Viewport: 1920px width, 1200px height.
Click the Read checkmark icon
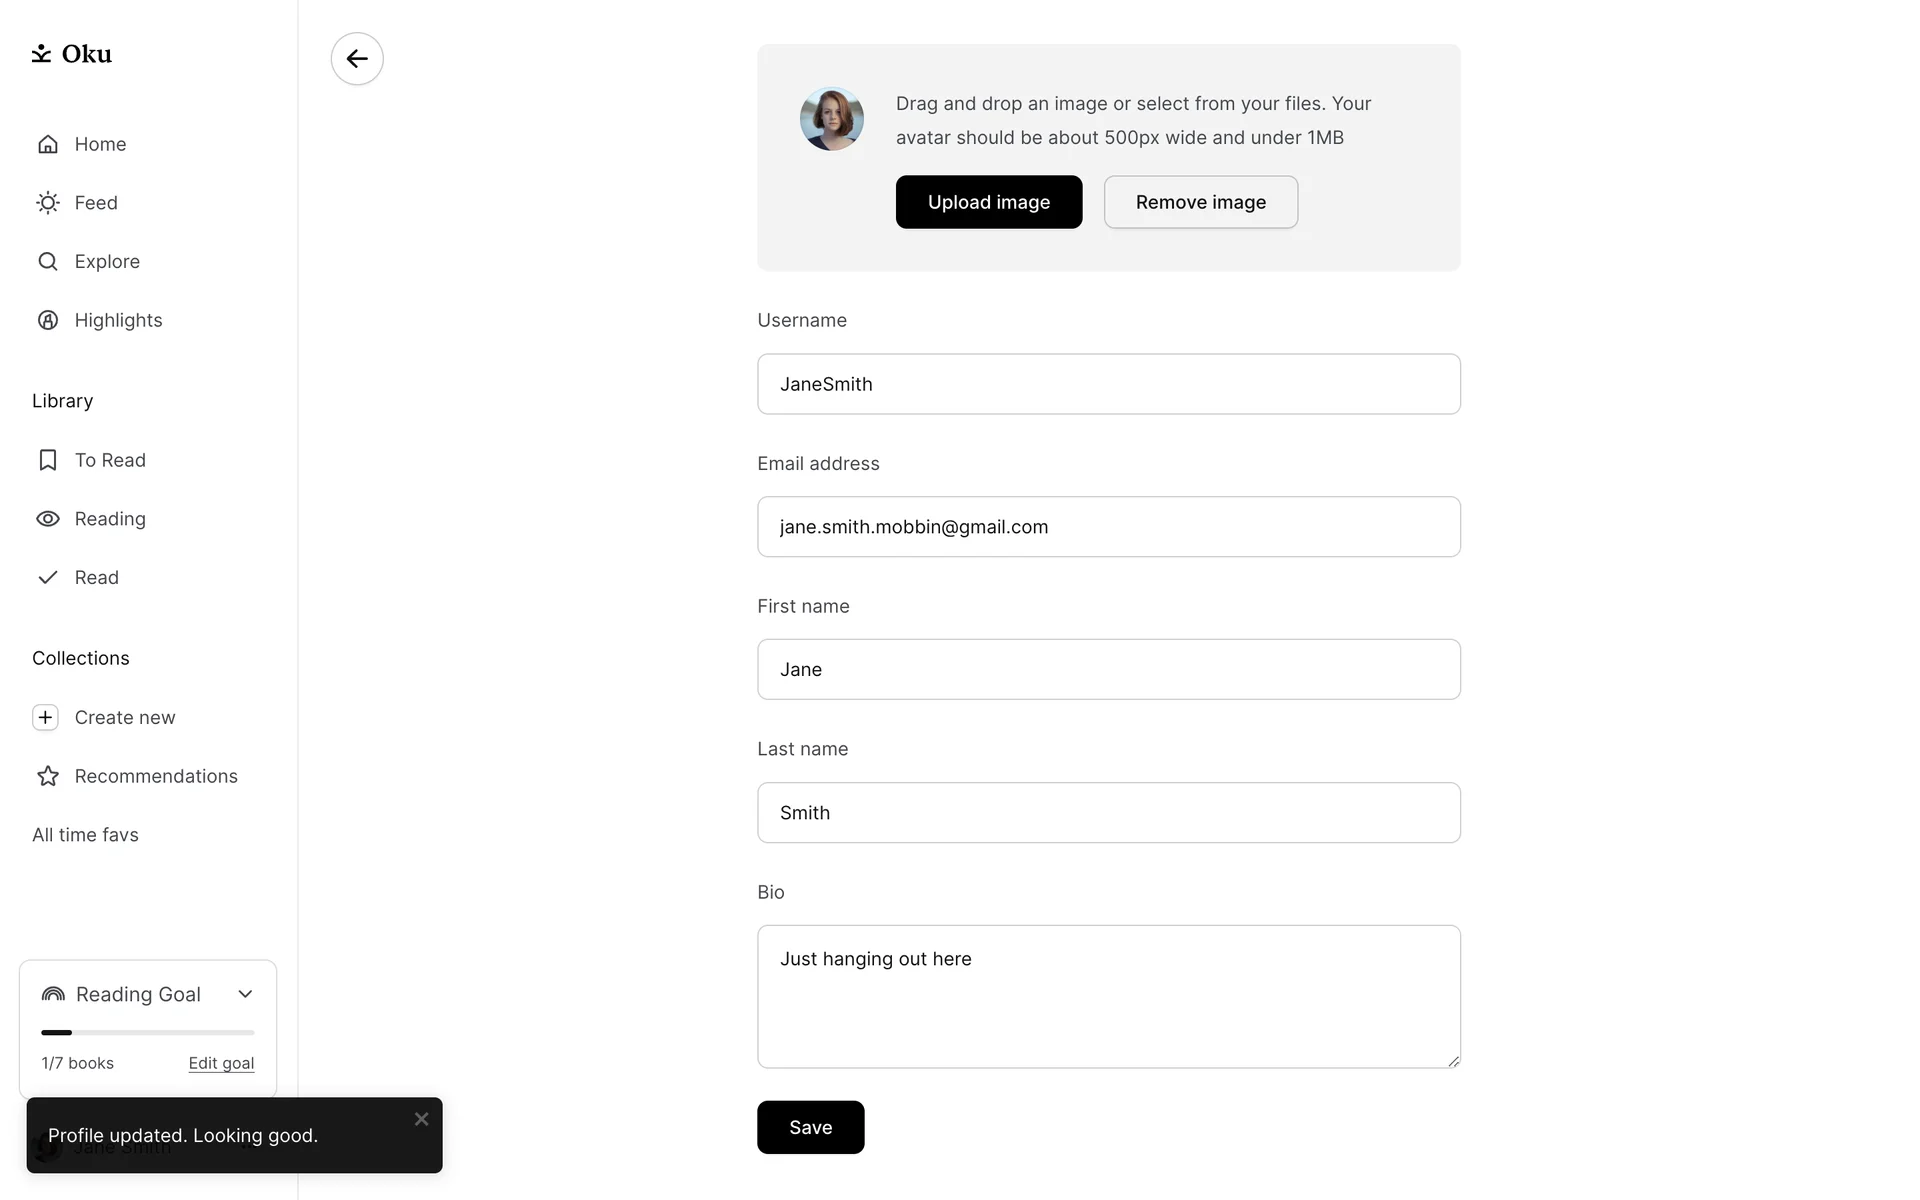[48, 578]
